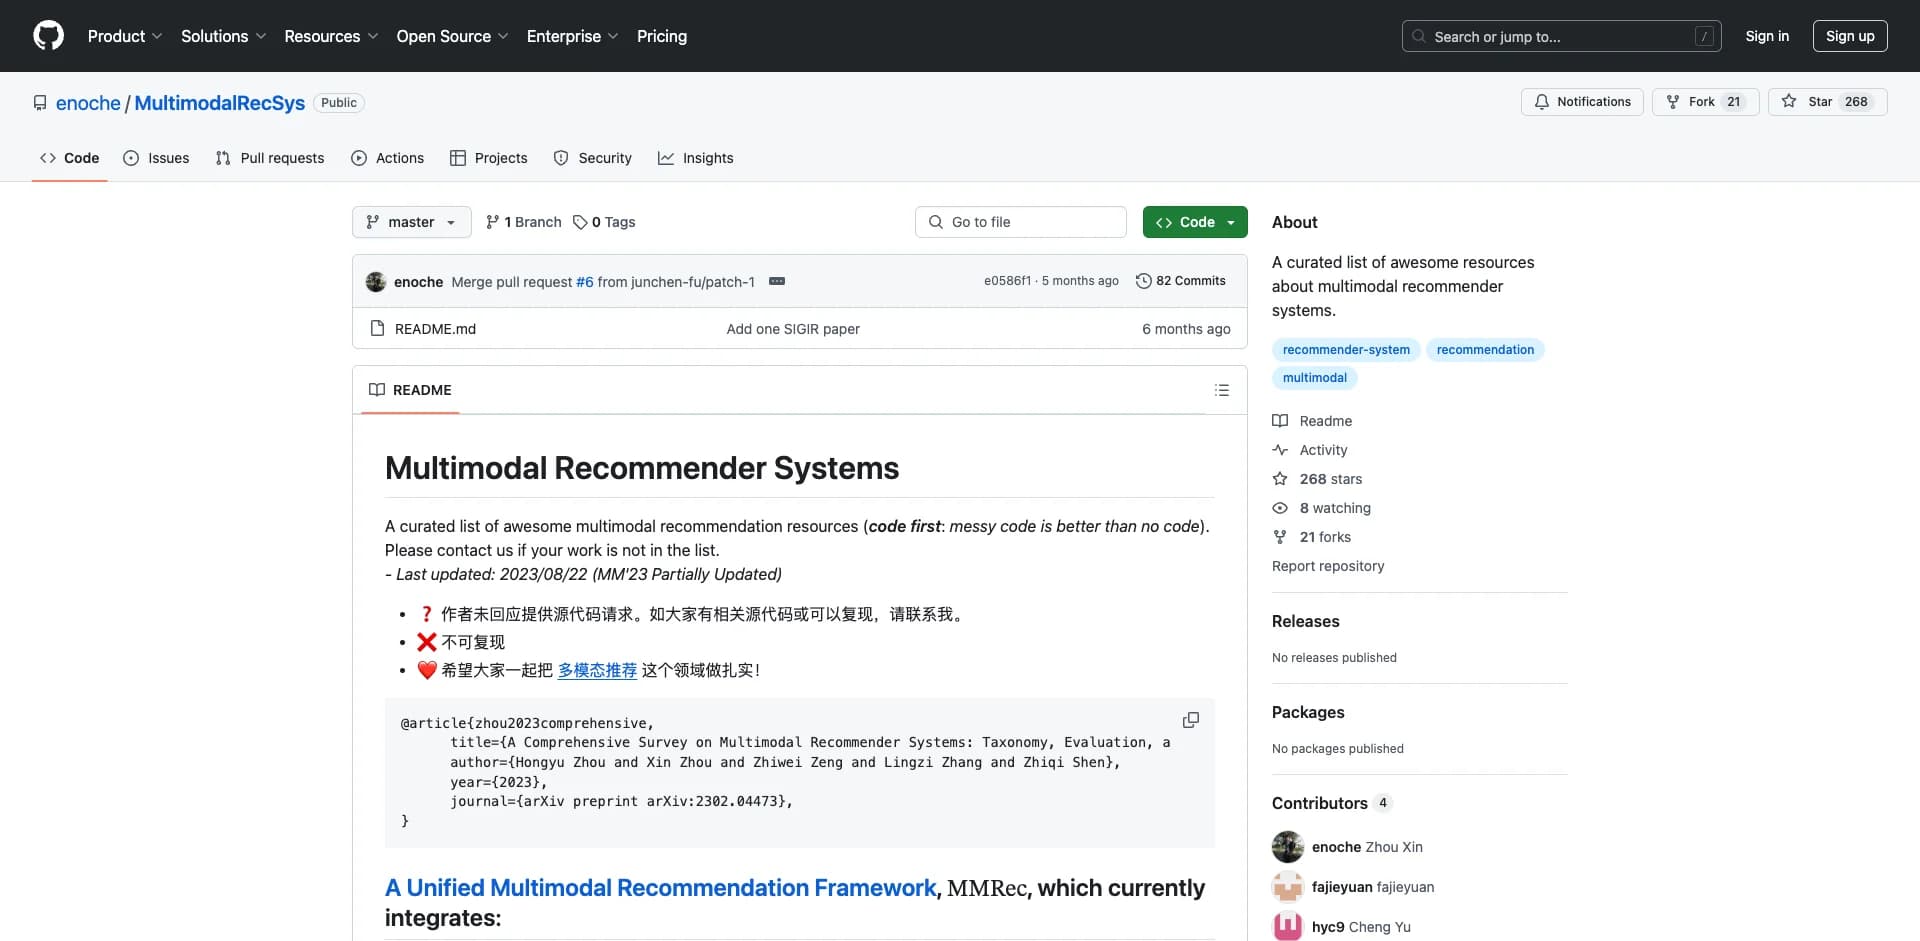Open the MultimodalRecSys repository link

click(220, 103)
